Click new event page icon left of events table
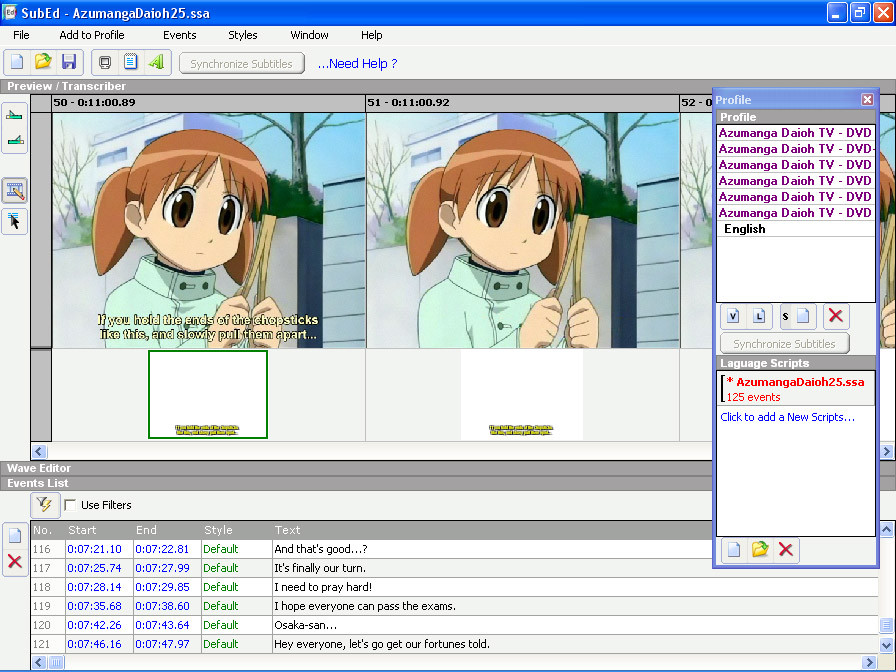Image resolution: width=896 pixels, height=672 pixels. 15,535
